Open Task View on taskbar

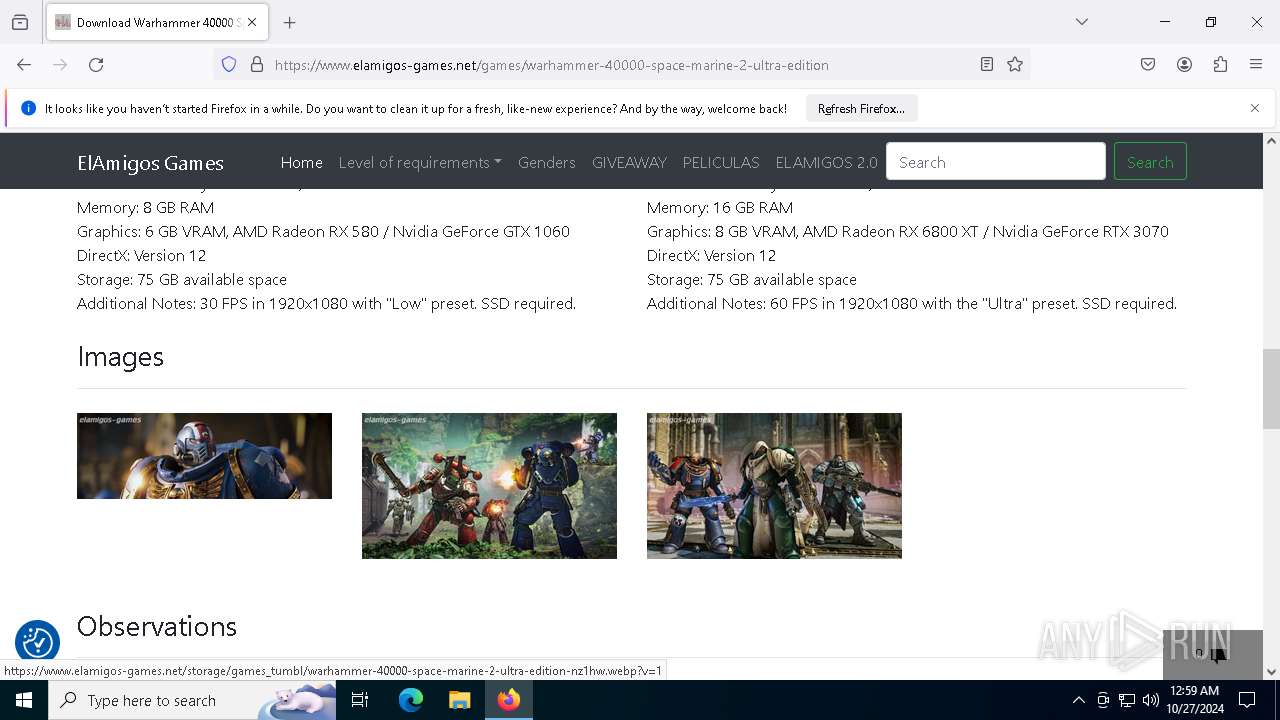coord(360,700)
